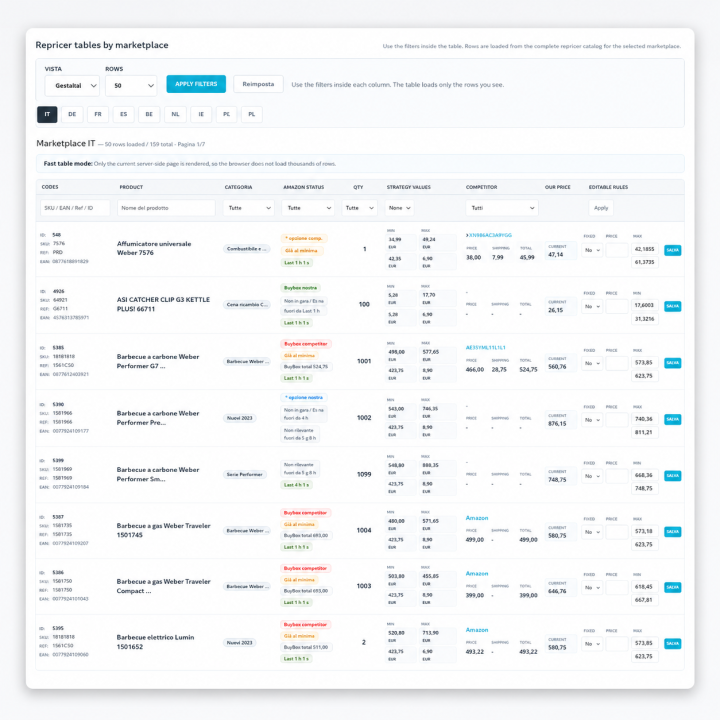720x720 pixels.
Task: Switch to the FR marketplace tab
Action: [x=98, y=114]
